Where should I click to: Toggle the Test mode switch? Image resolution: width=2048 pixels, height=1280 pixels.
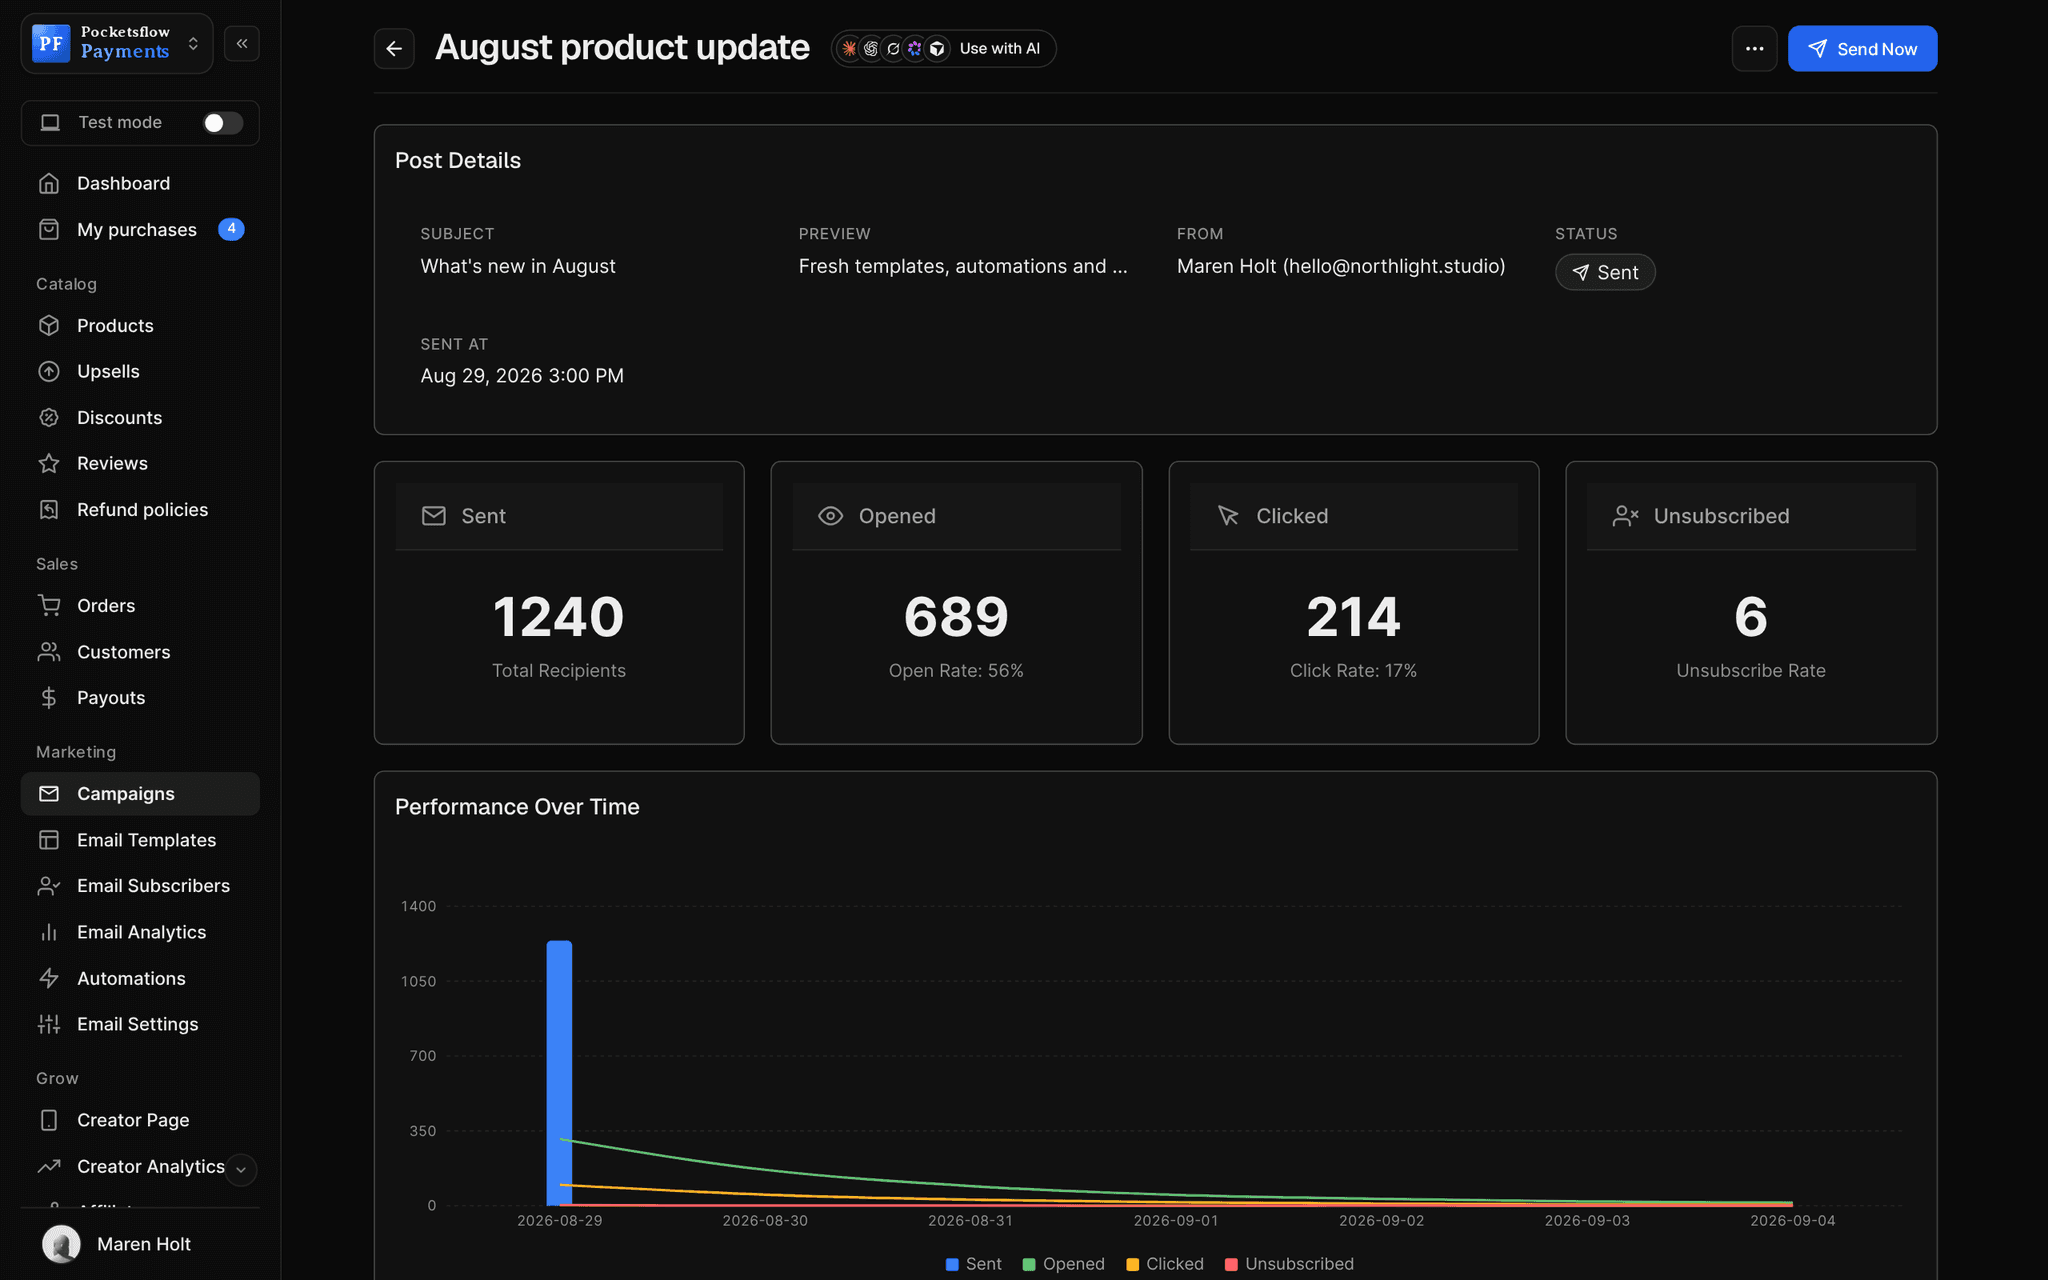222,122
